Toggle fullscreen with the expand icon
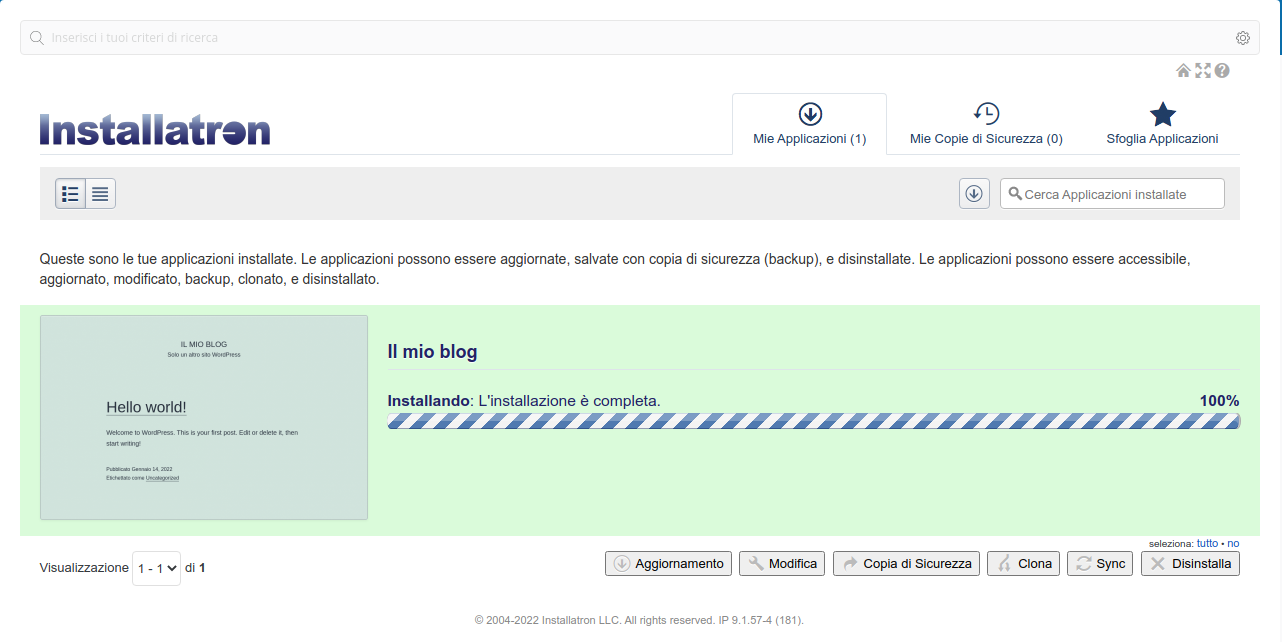Viewport: 1282px width, 642px height. (x=1203, y=71)
